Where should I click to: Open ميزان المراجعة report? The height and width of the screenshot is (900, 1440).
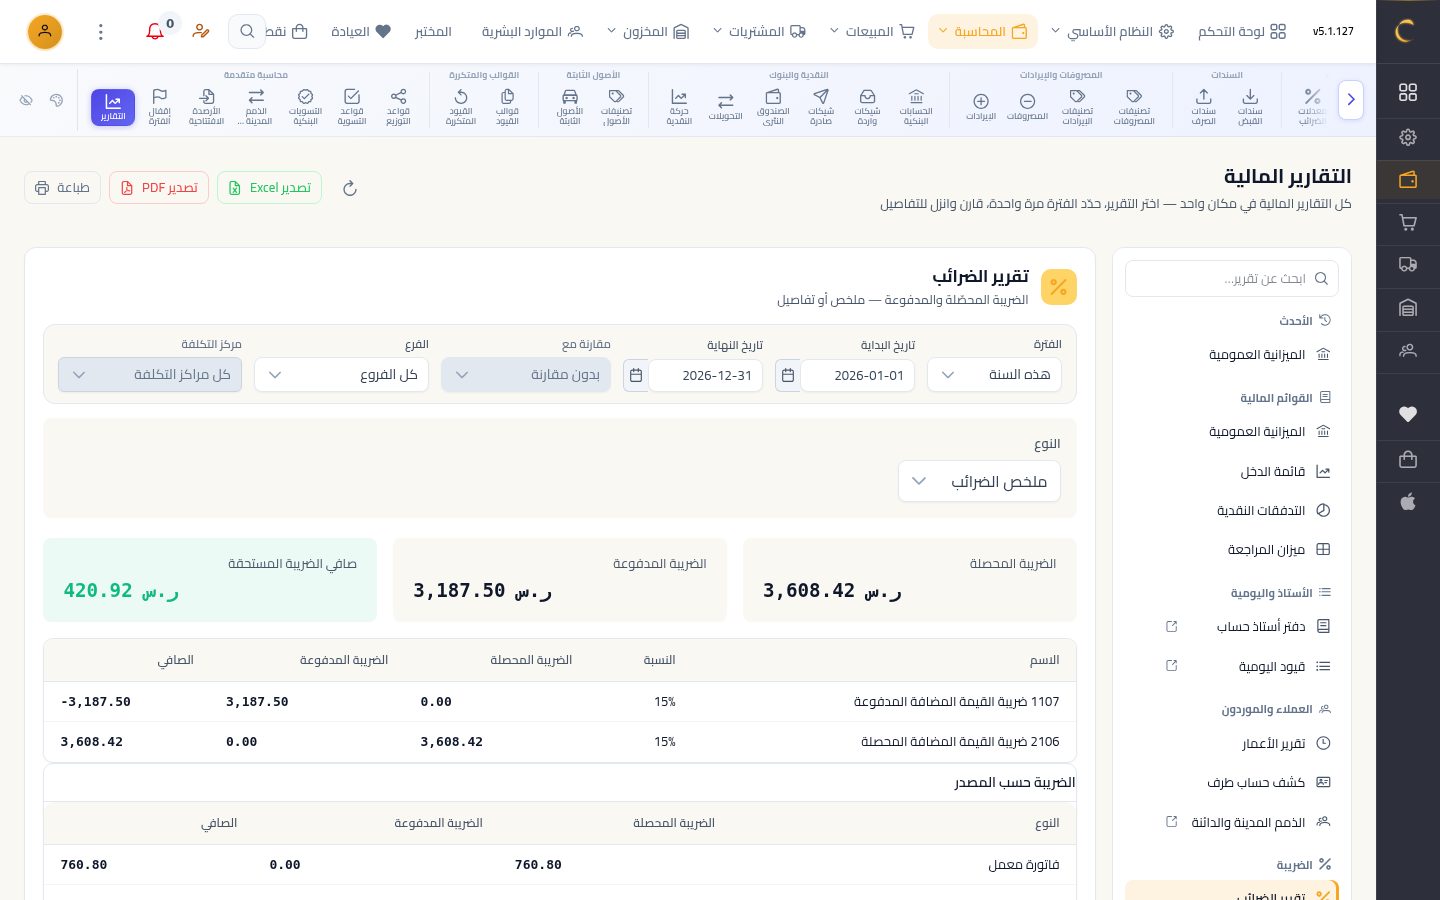point(1232,550)
